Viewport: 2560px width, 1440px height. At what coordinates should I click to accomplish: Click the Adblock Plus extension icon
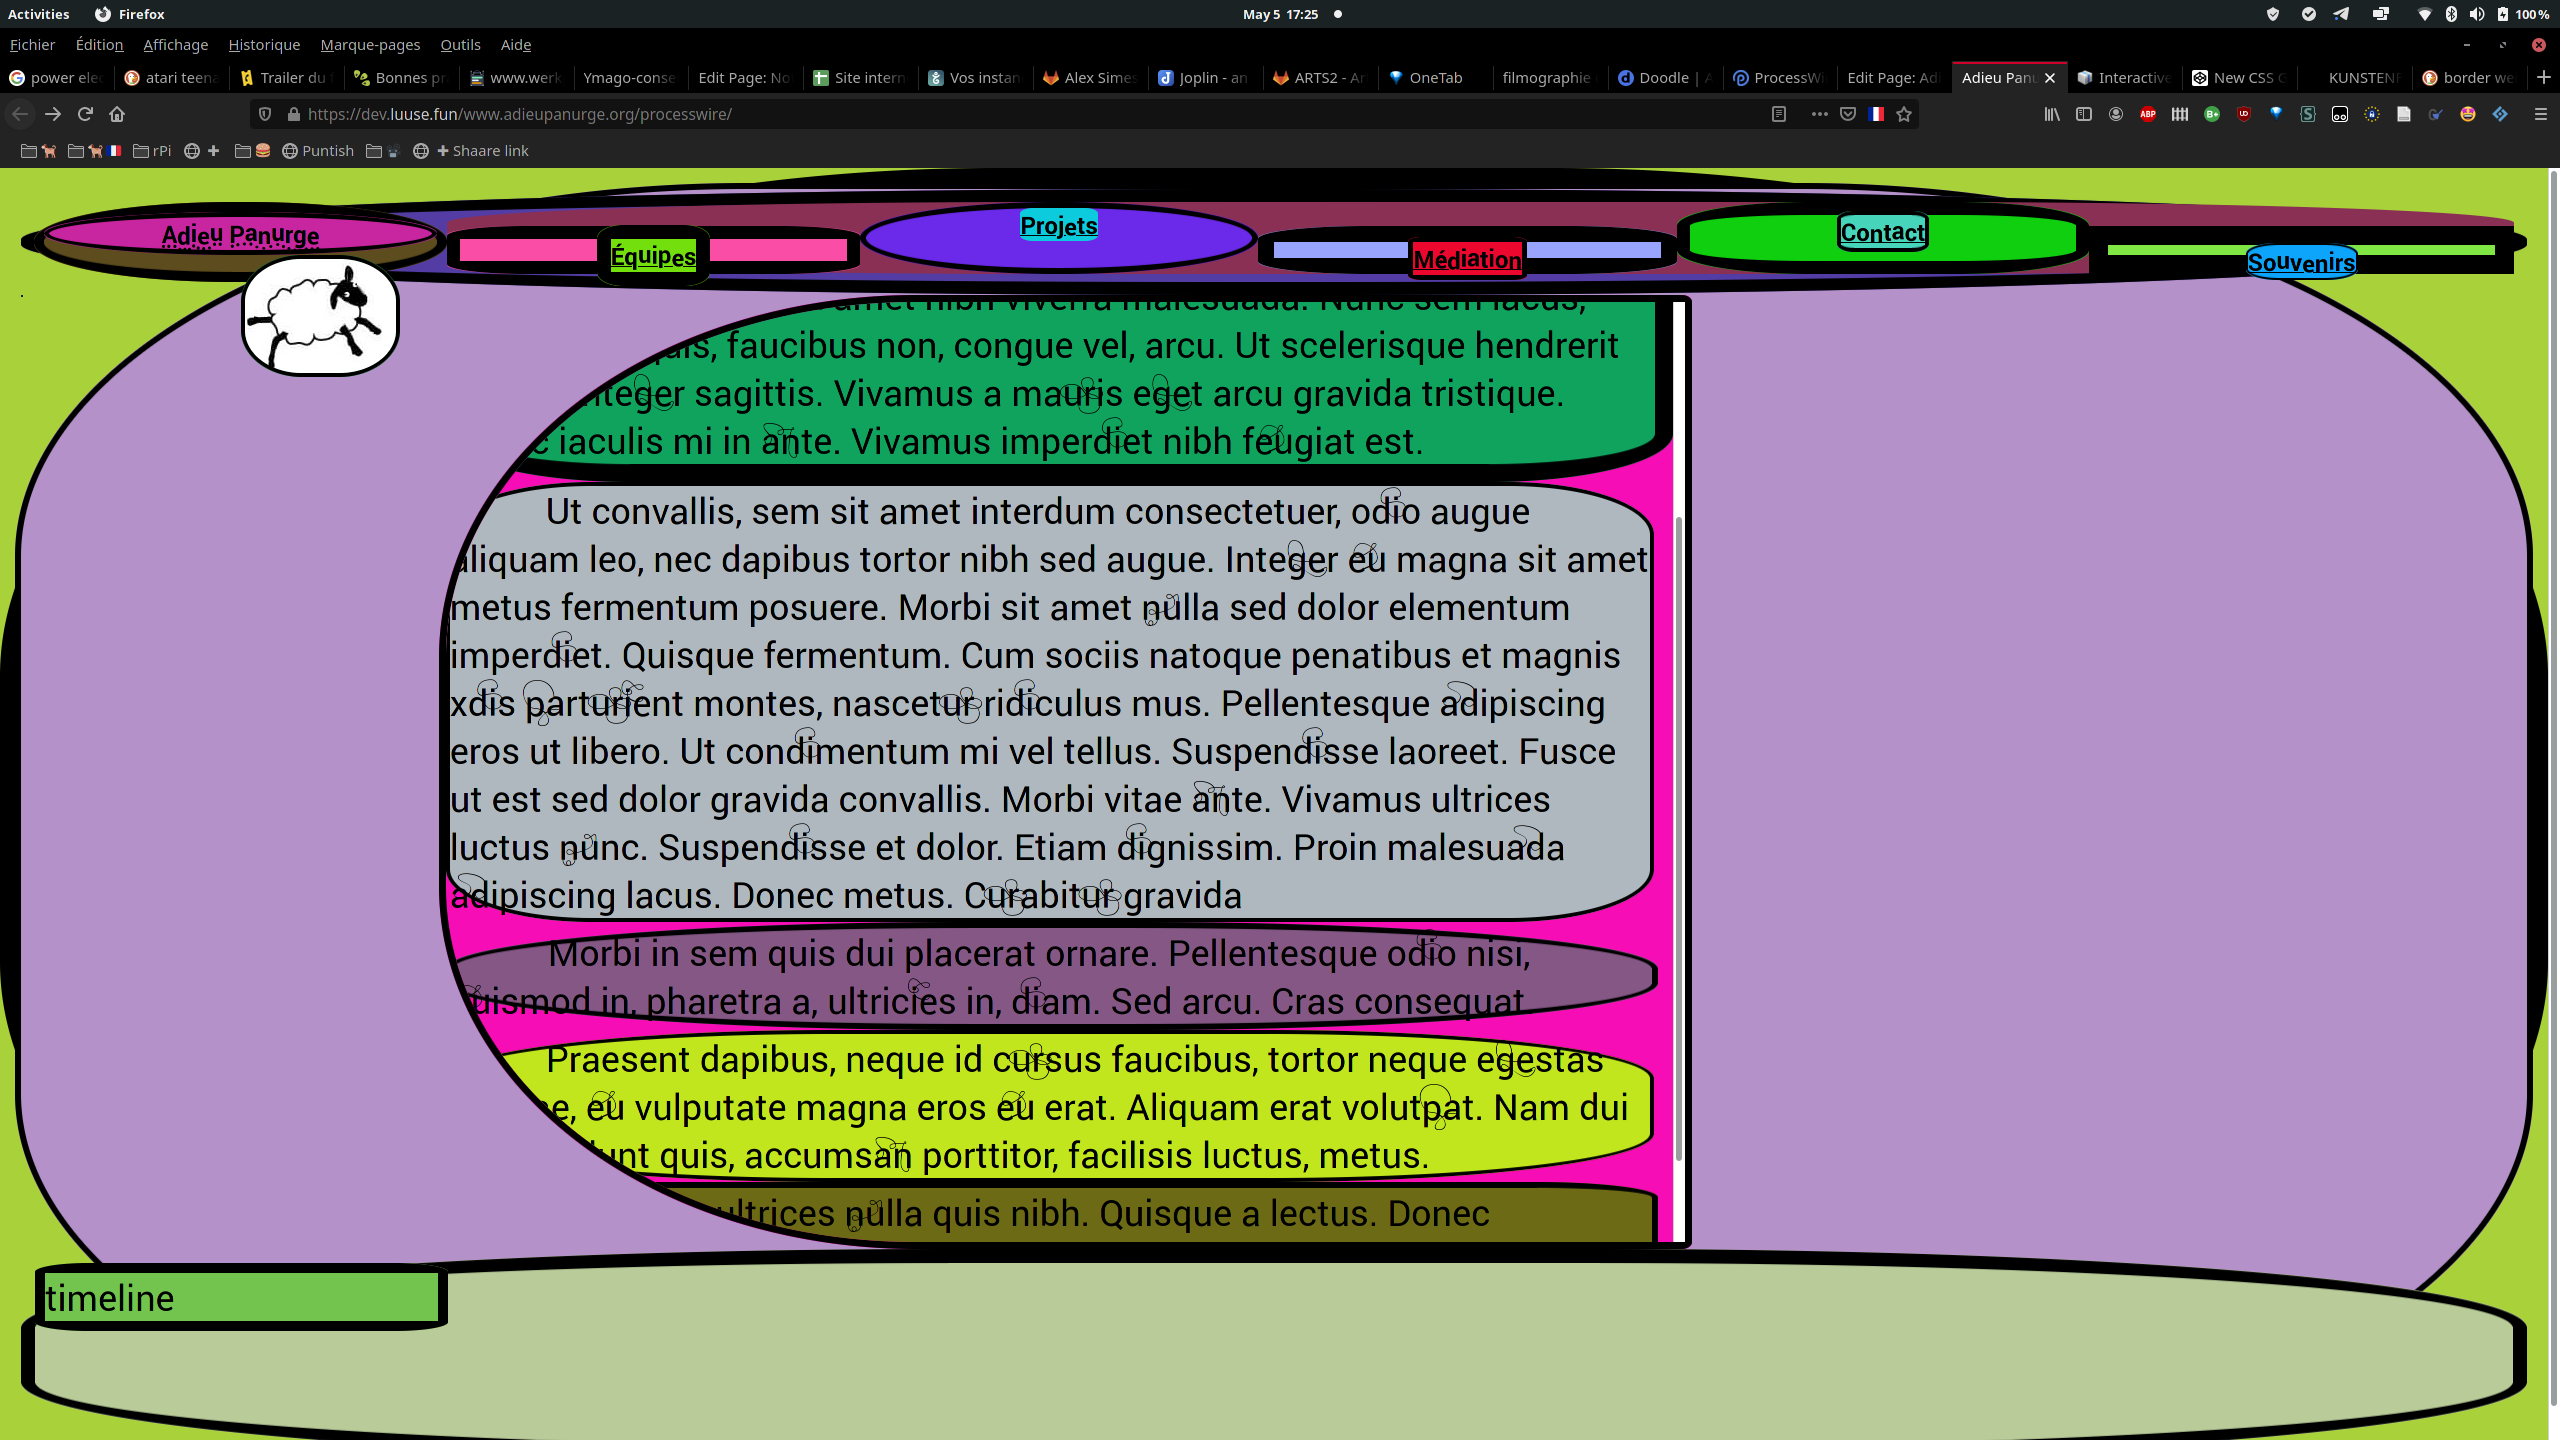[2147, 114]
